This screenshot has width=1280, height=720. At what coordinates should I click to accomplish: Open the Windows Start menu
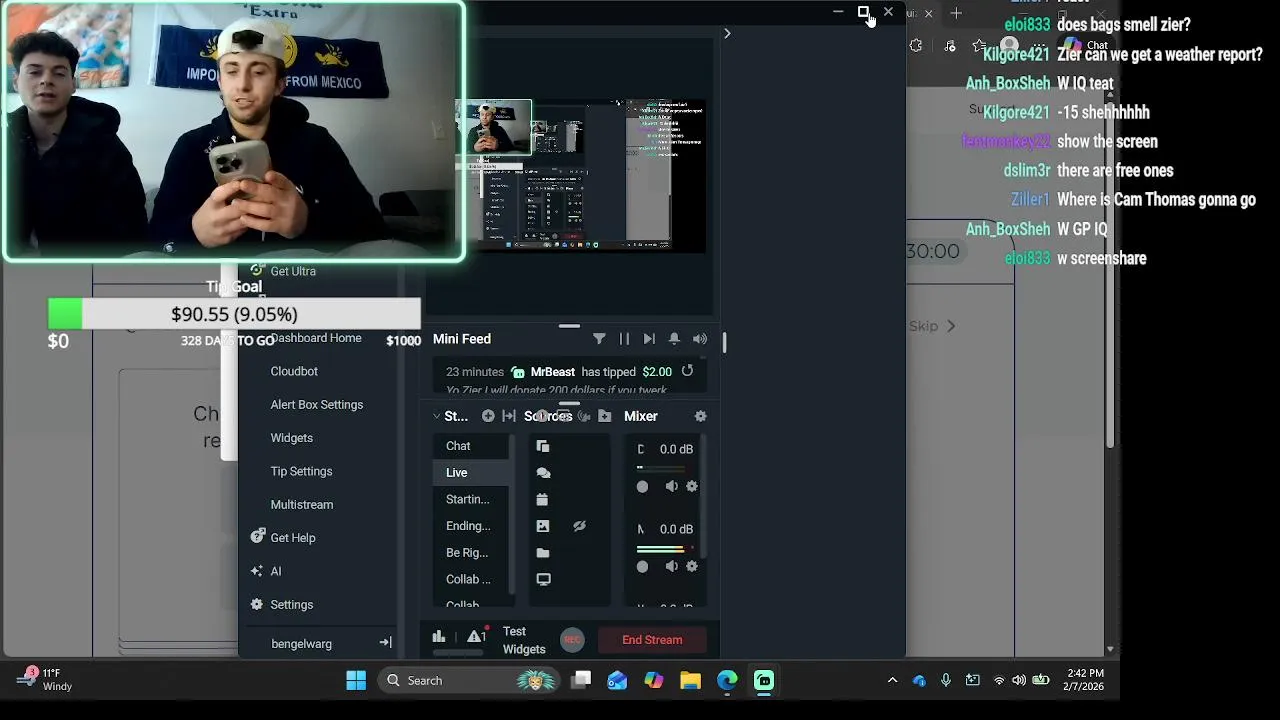click(356, 680)
